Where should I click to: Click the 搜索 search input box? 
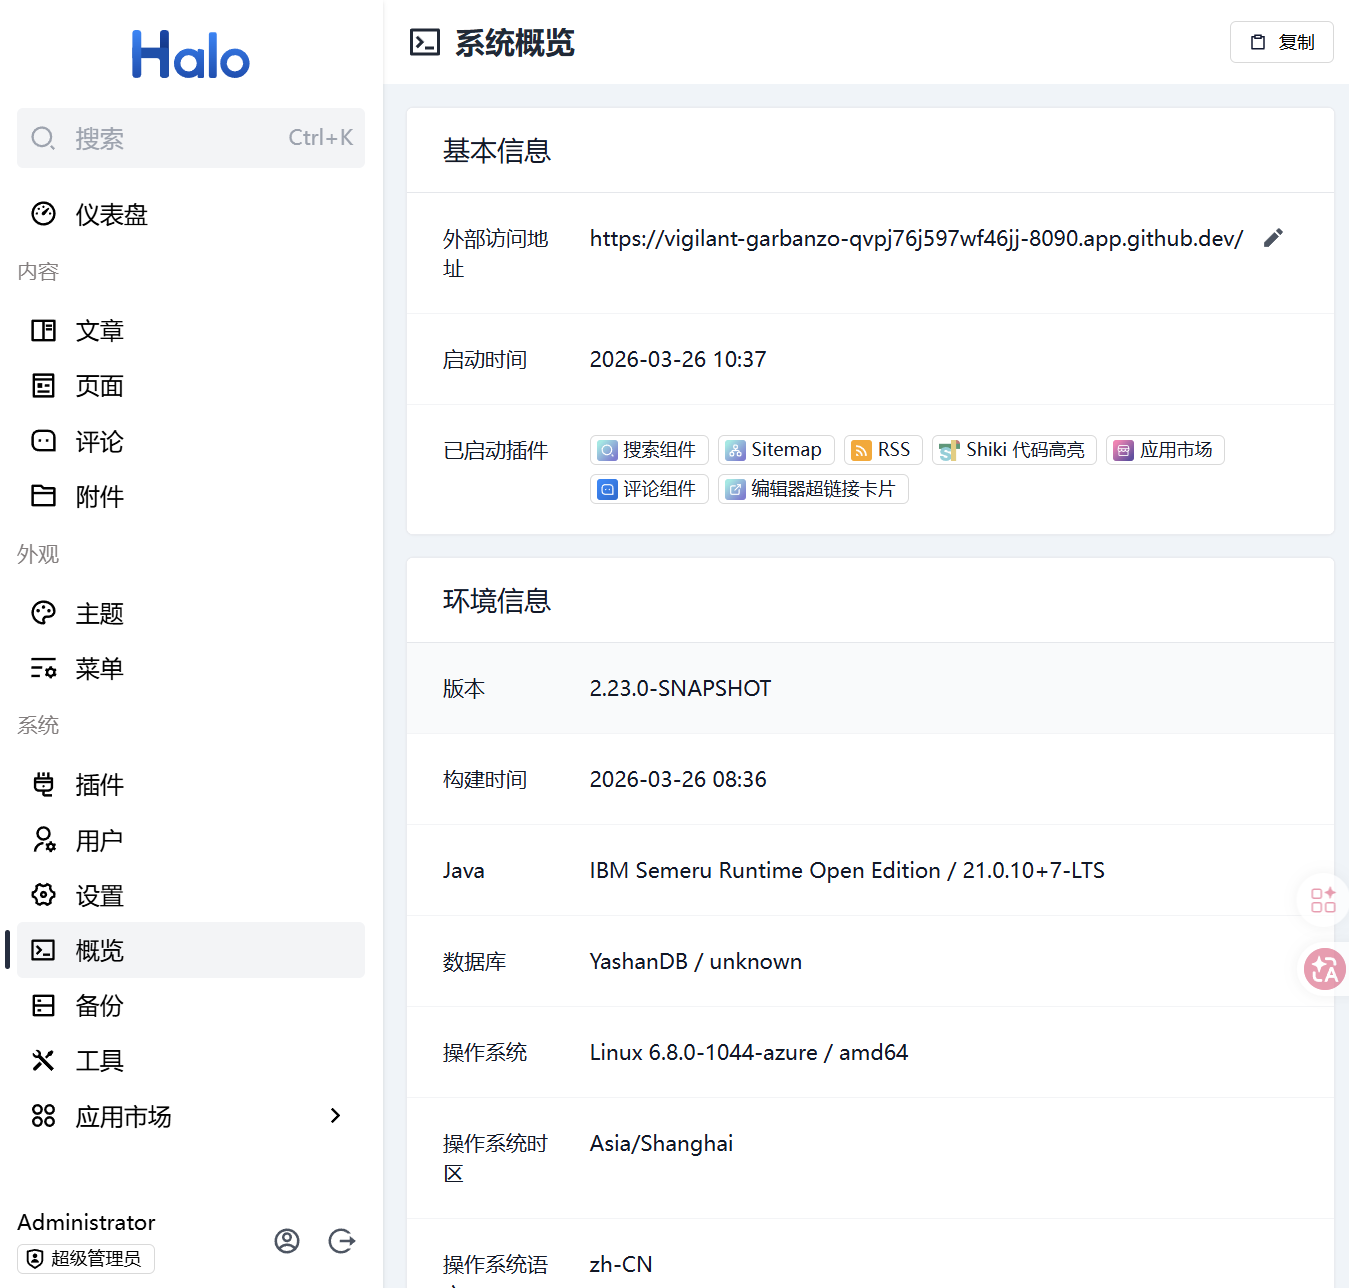point(191,138)
